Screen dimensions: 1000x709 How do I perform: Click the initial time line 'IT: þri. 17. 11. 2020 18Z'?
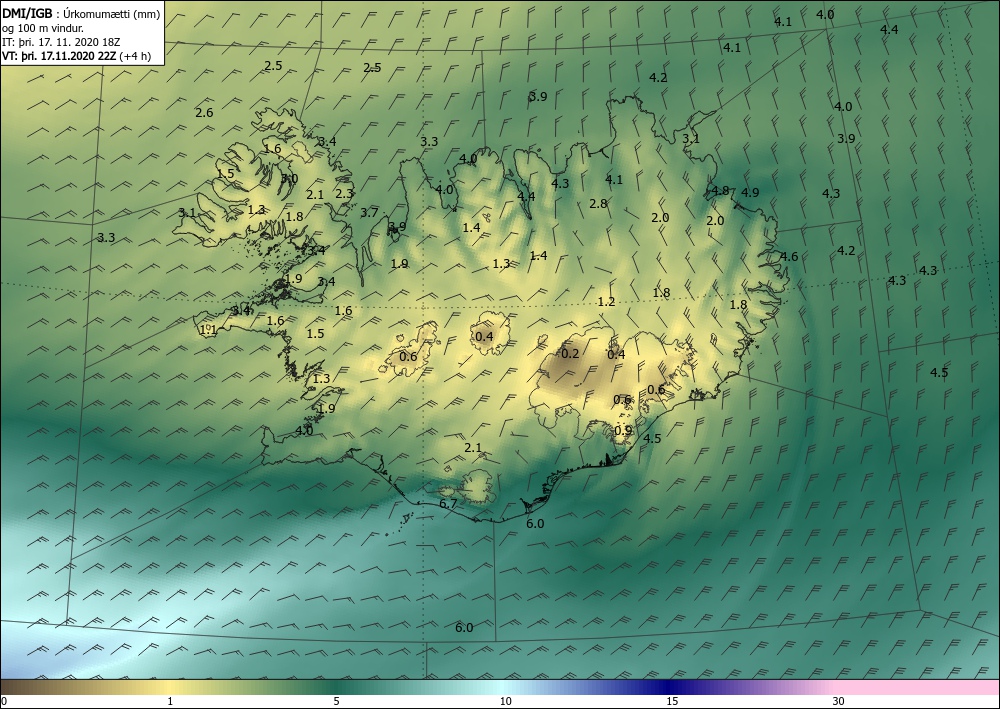coord(61,42)
